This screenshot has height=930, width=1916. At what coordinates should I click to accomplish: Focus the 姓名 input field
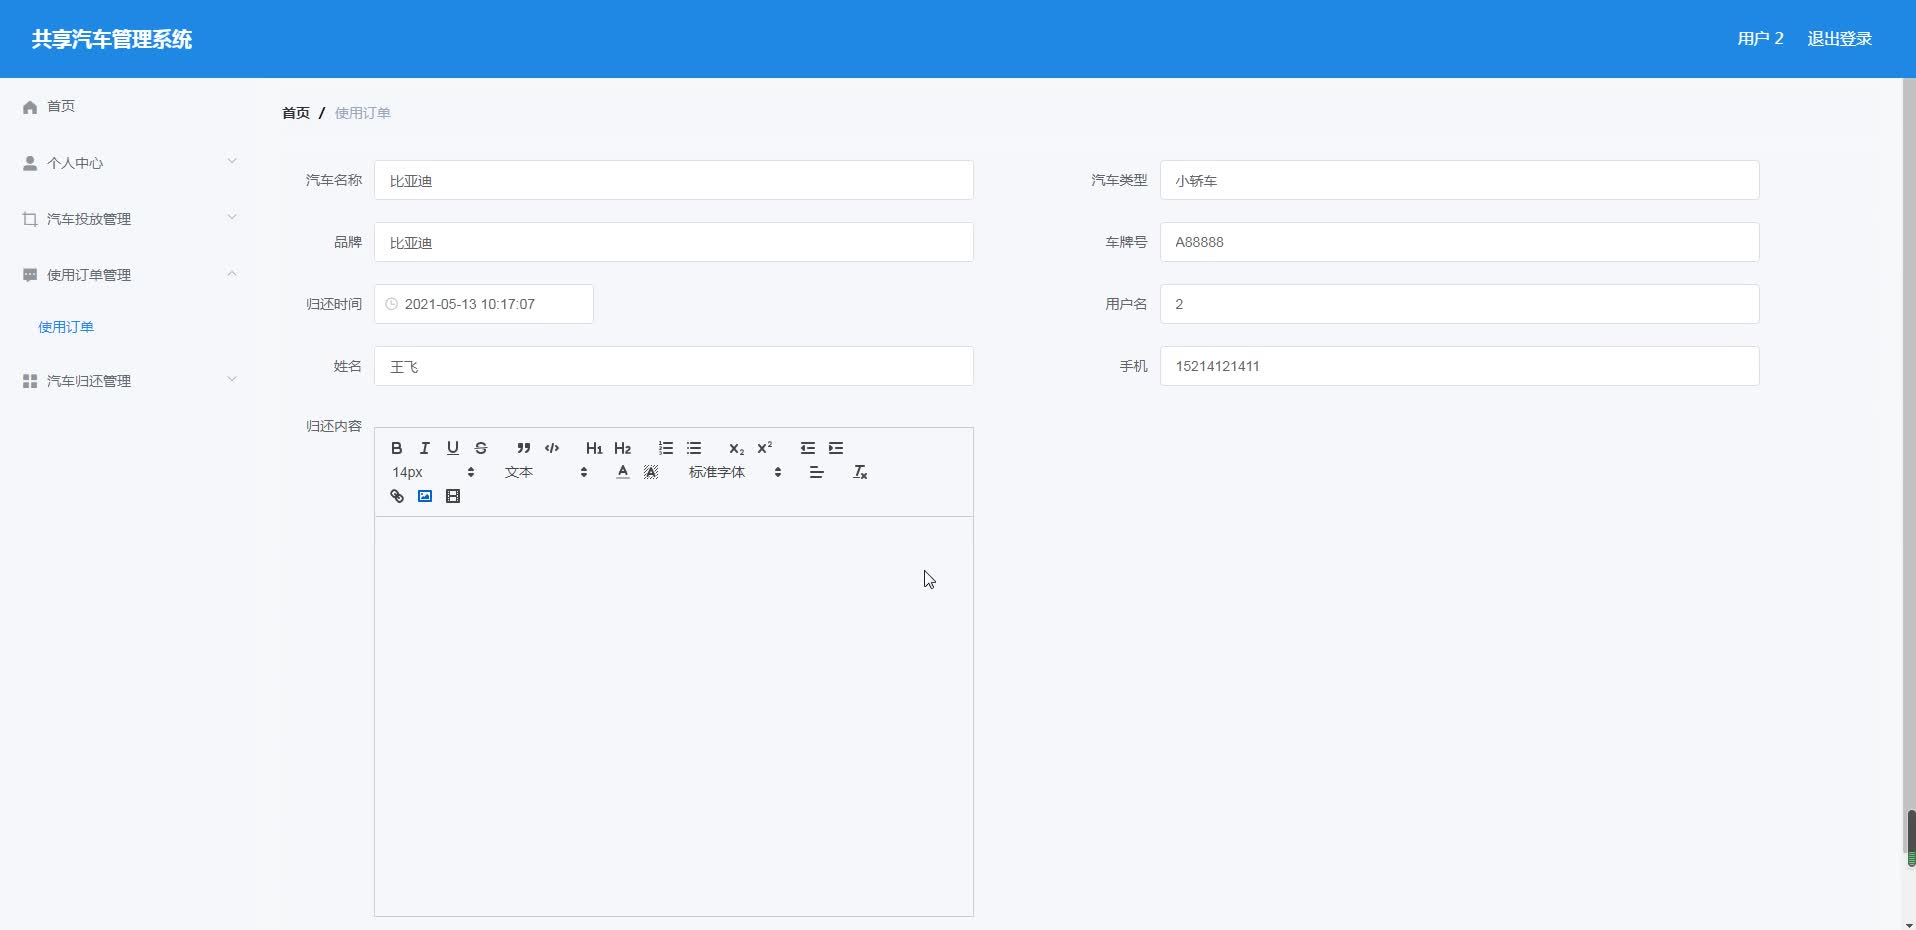(674, 366)
